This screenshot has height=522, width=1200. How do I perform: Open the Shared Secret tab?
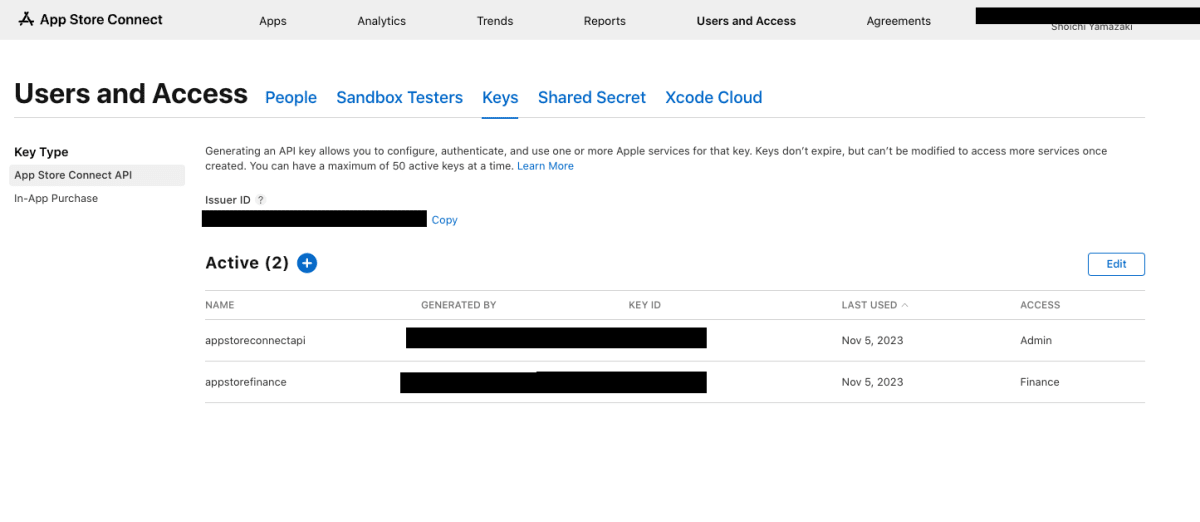coord(592,97)
